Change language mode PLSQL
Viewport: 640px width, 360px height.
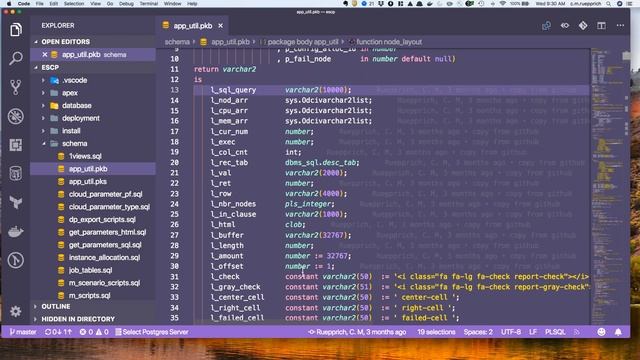tap(555, 332)
